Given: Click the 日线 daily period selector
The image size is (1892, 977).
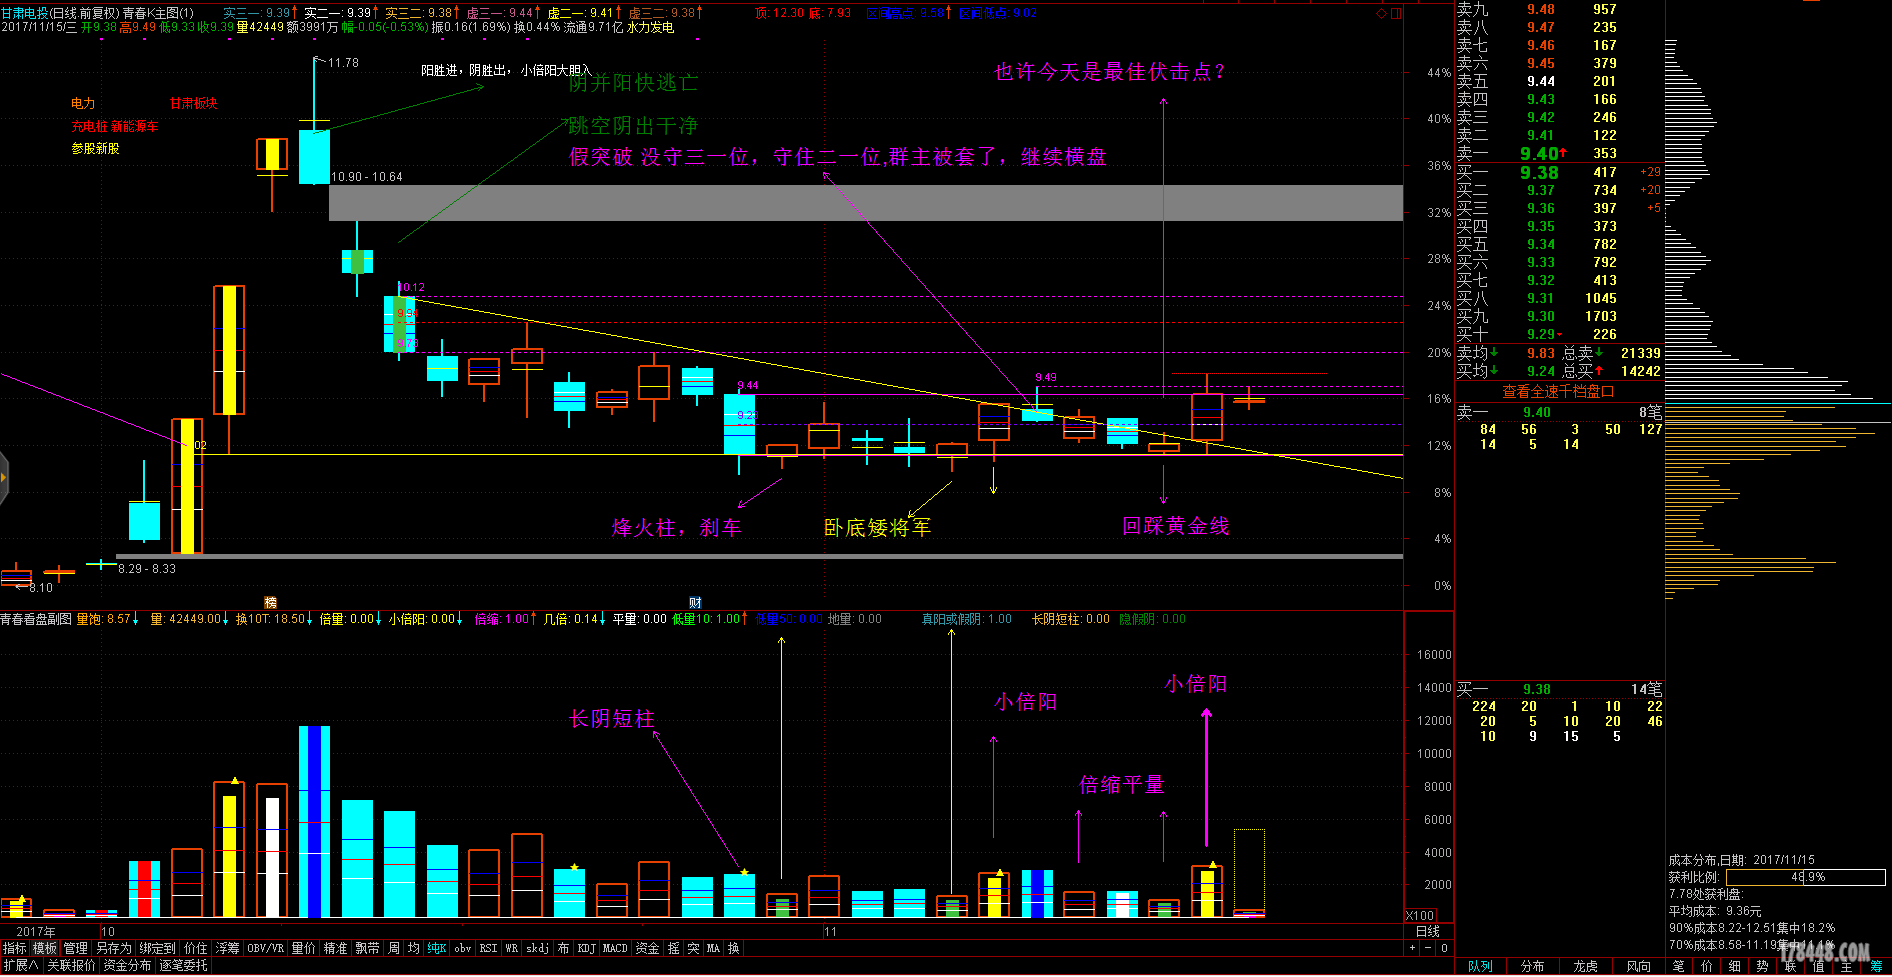Looking at the screenshot, I should coord(1428,931).
